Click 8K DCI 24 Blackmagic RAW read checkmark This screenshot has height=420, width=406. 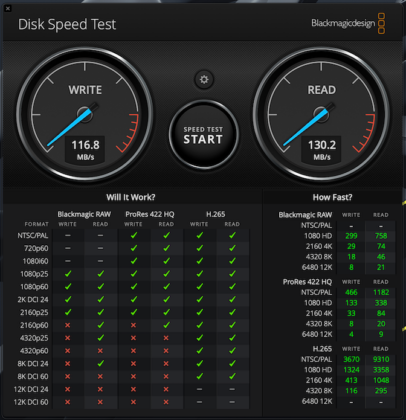(101, 363)
